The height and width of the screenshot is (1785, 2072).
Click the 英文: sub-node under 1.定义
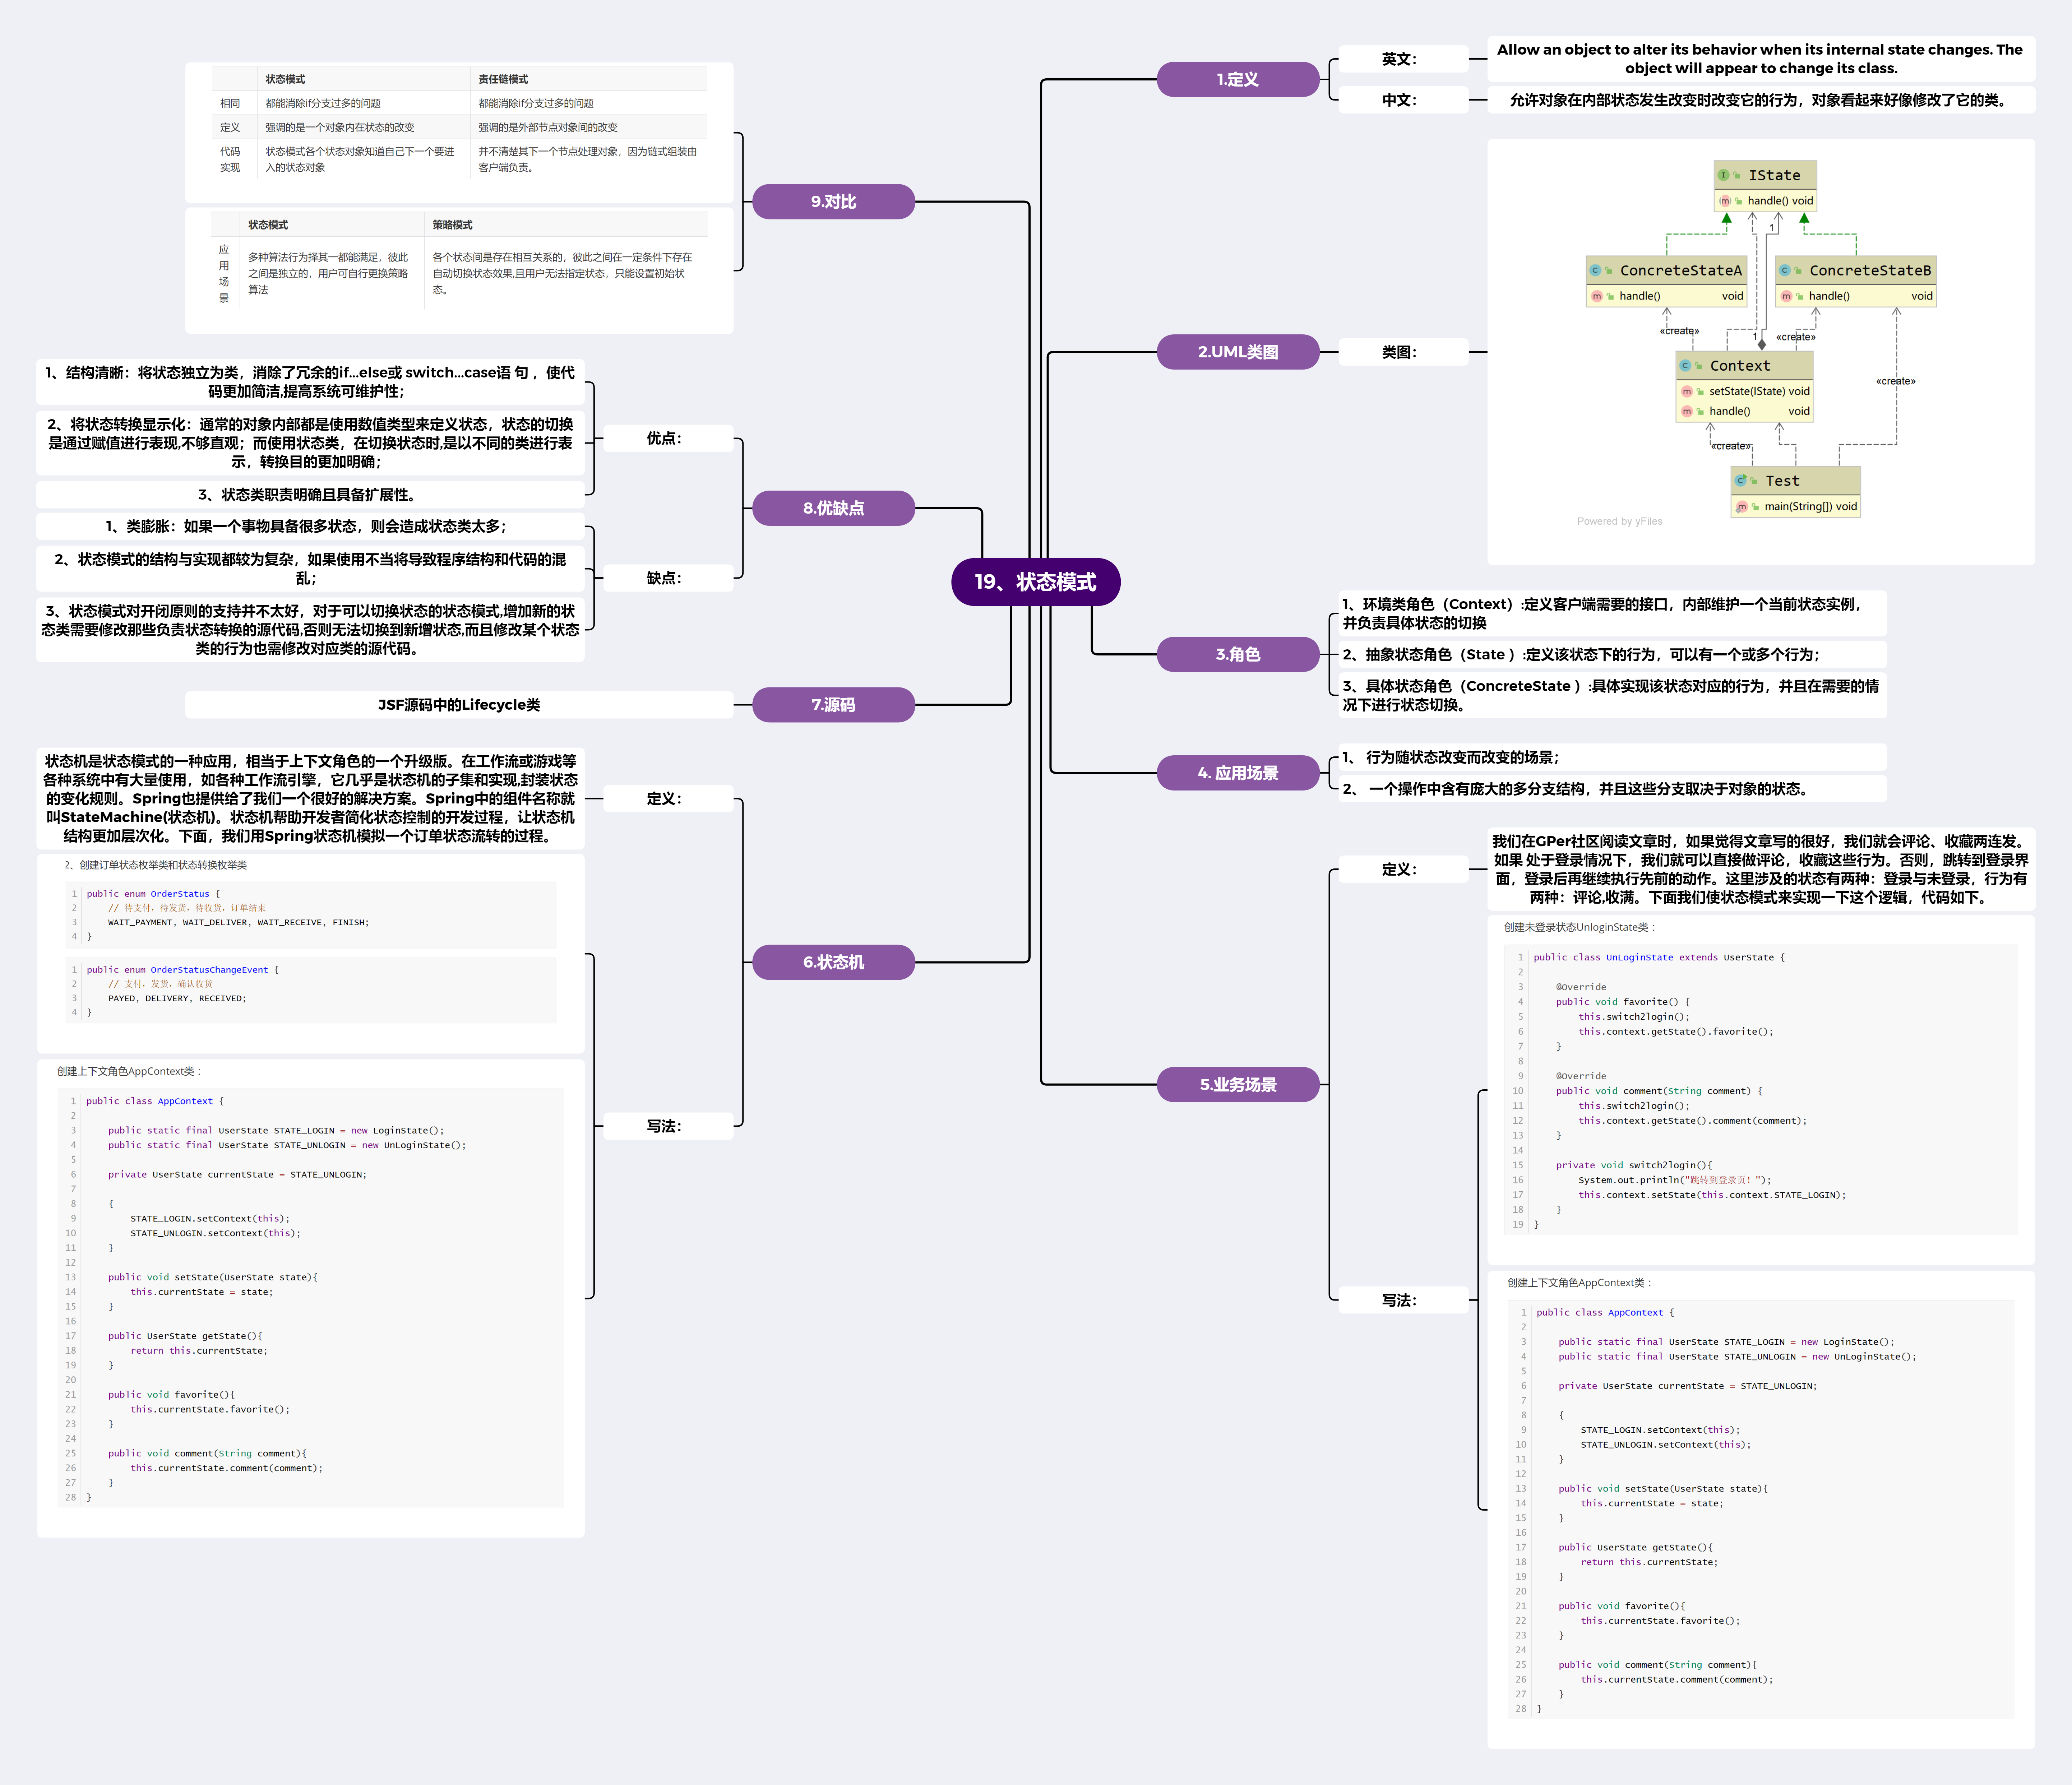1404,59
